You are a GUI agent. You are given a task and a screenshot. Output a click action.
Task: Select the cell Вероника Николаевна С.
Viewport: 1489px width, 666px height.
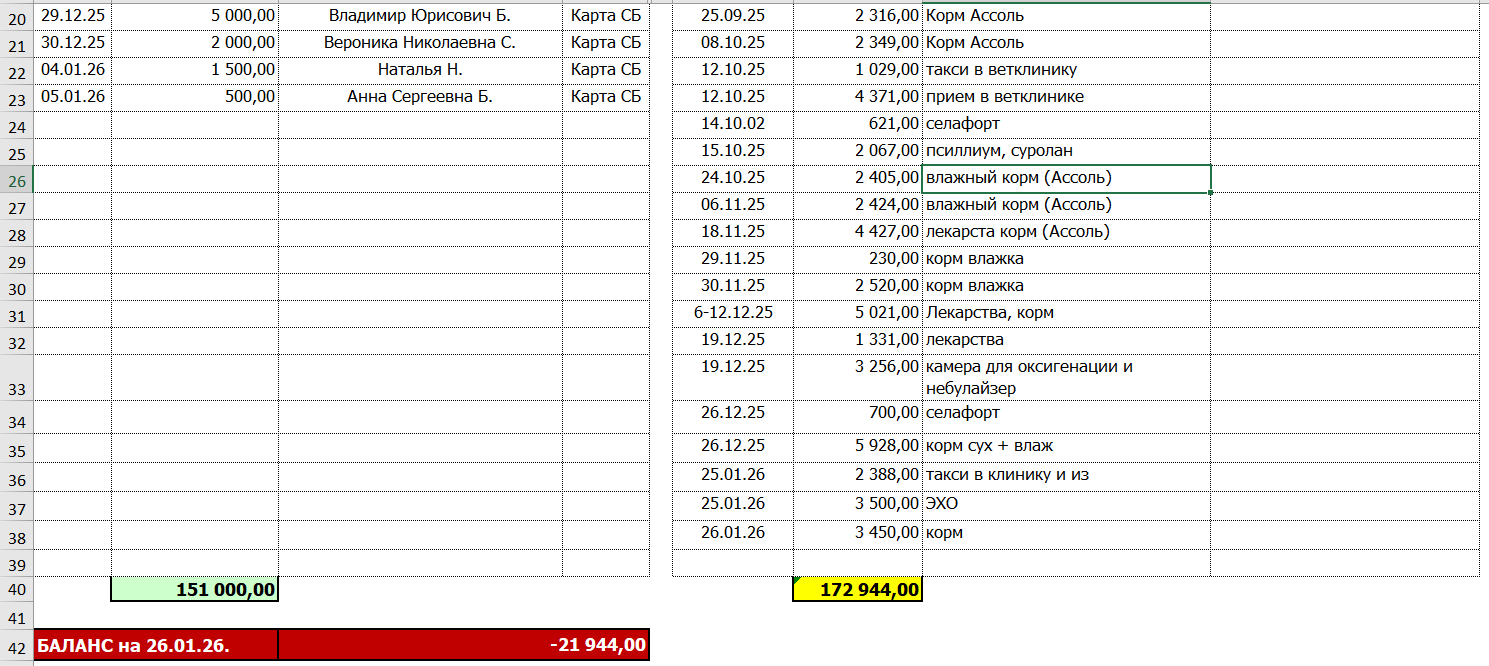pos(420,43)
